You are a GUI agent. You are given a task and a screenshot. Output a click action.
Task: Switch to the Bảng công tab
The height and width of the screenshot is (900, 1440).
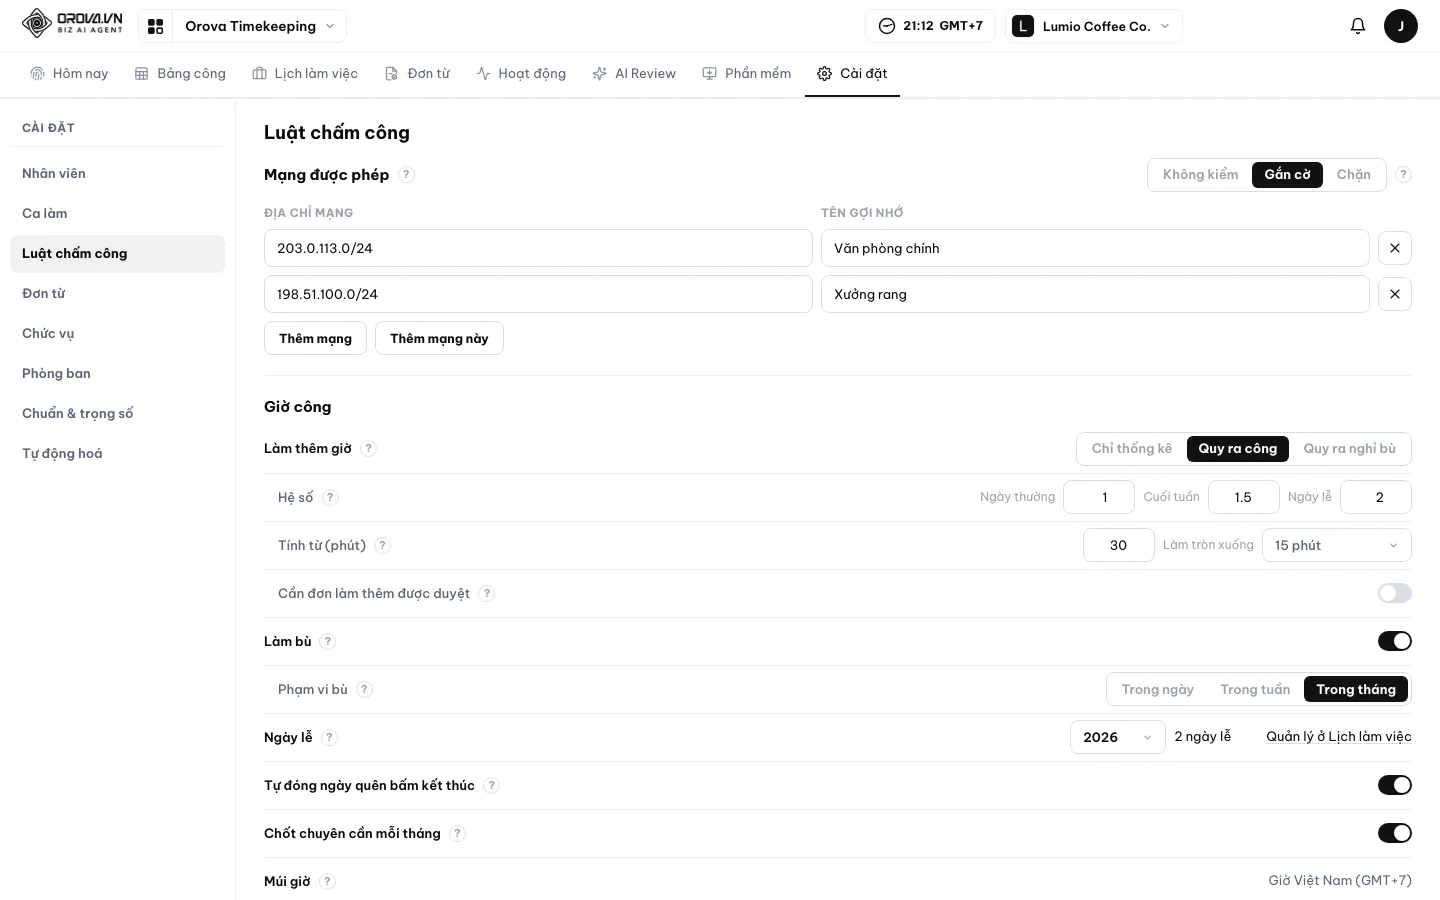(x=180, y=73)
